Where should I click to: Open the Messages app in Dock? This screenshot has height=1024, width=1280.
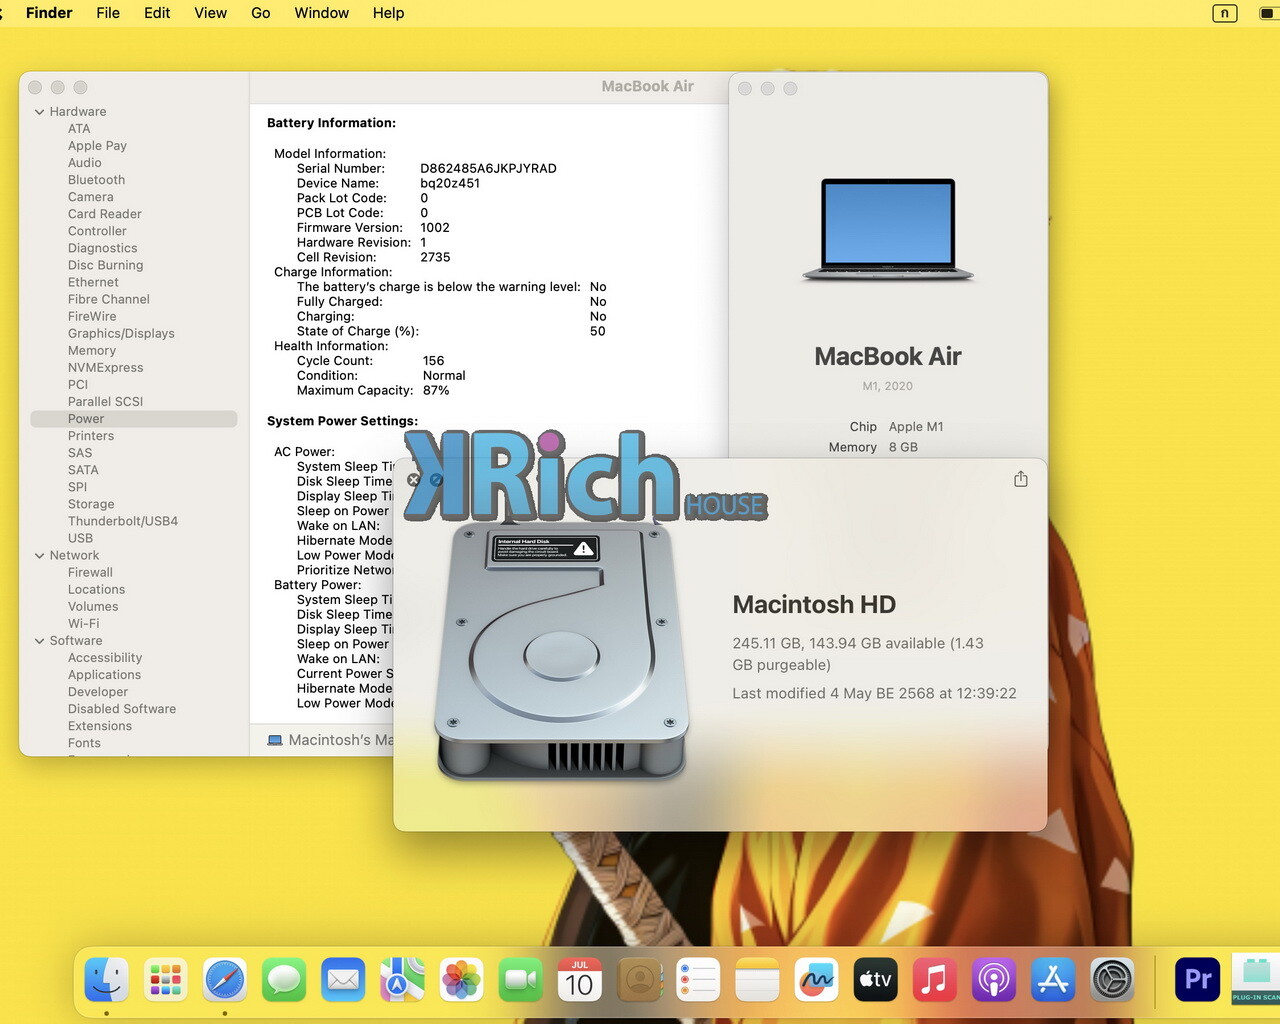pos(284,980)
